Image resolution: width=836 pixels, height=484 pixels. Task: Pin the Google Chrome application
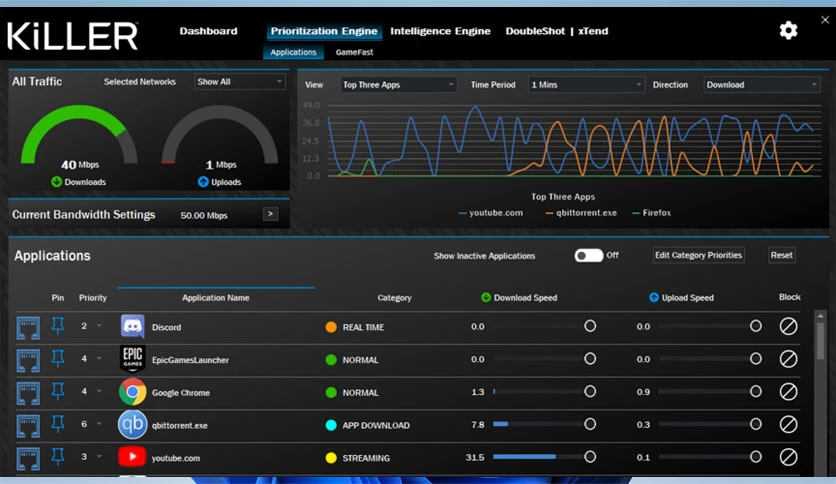point(58,391)
